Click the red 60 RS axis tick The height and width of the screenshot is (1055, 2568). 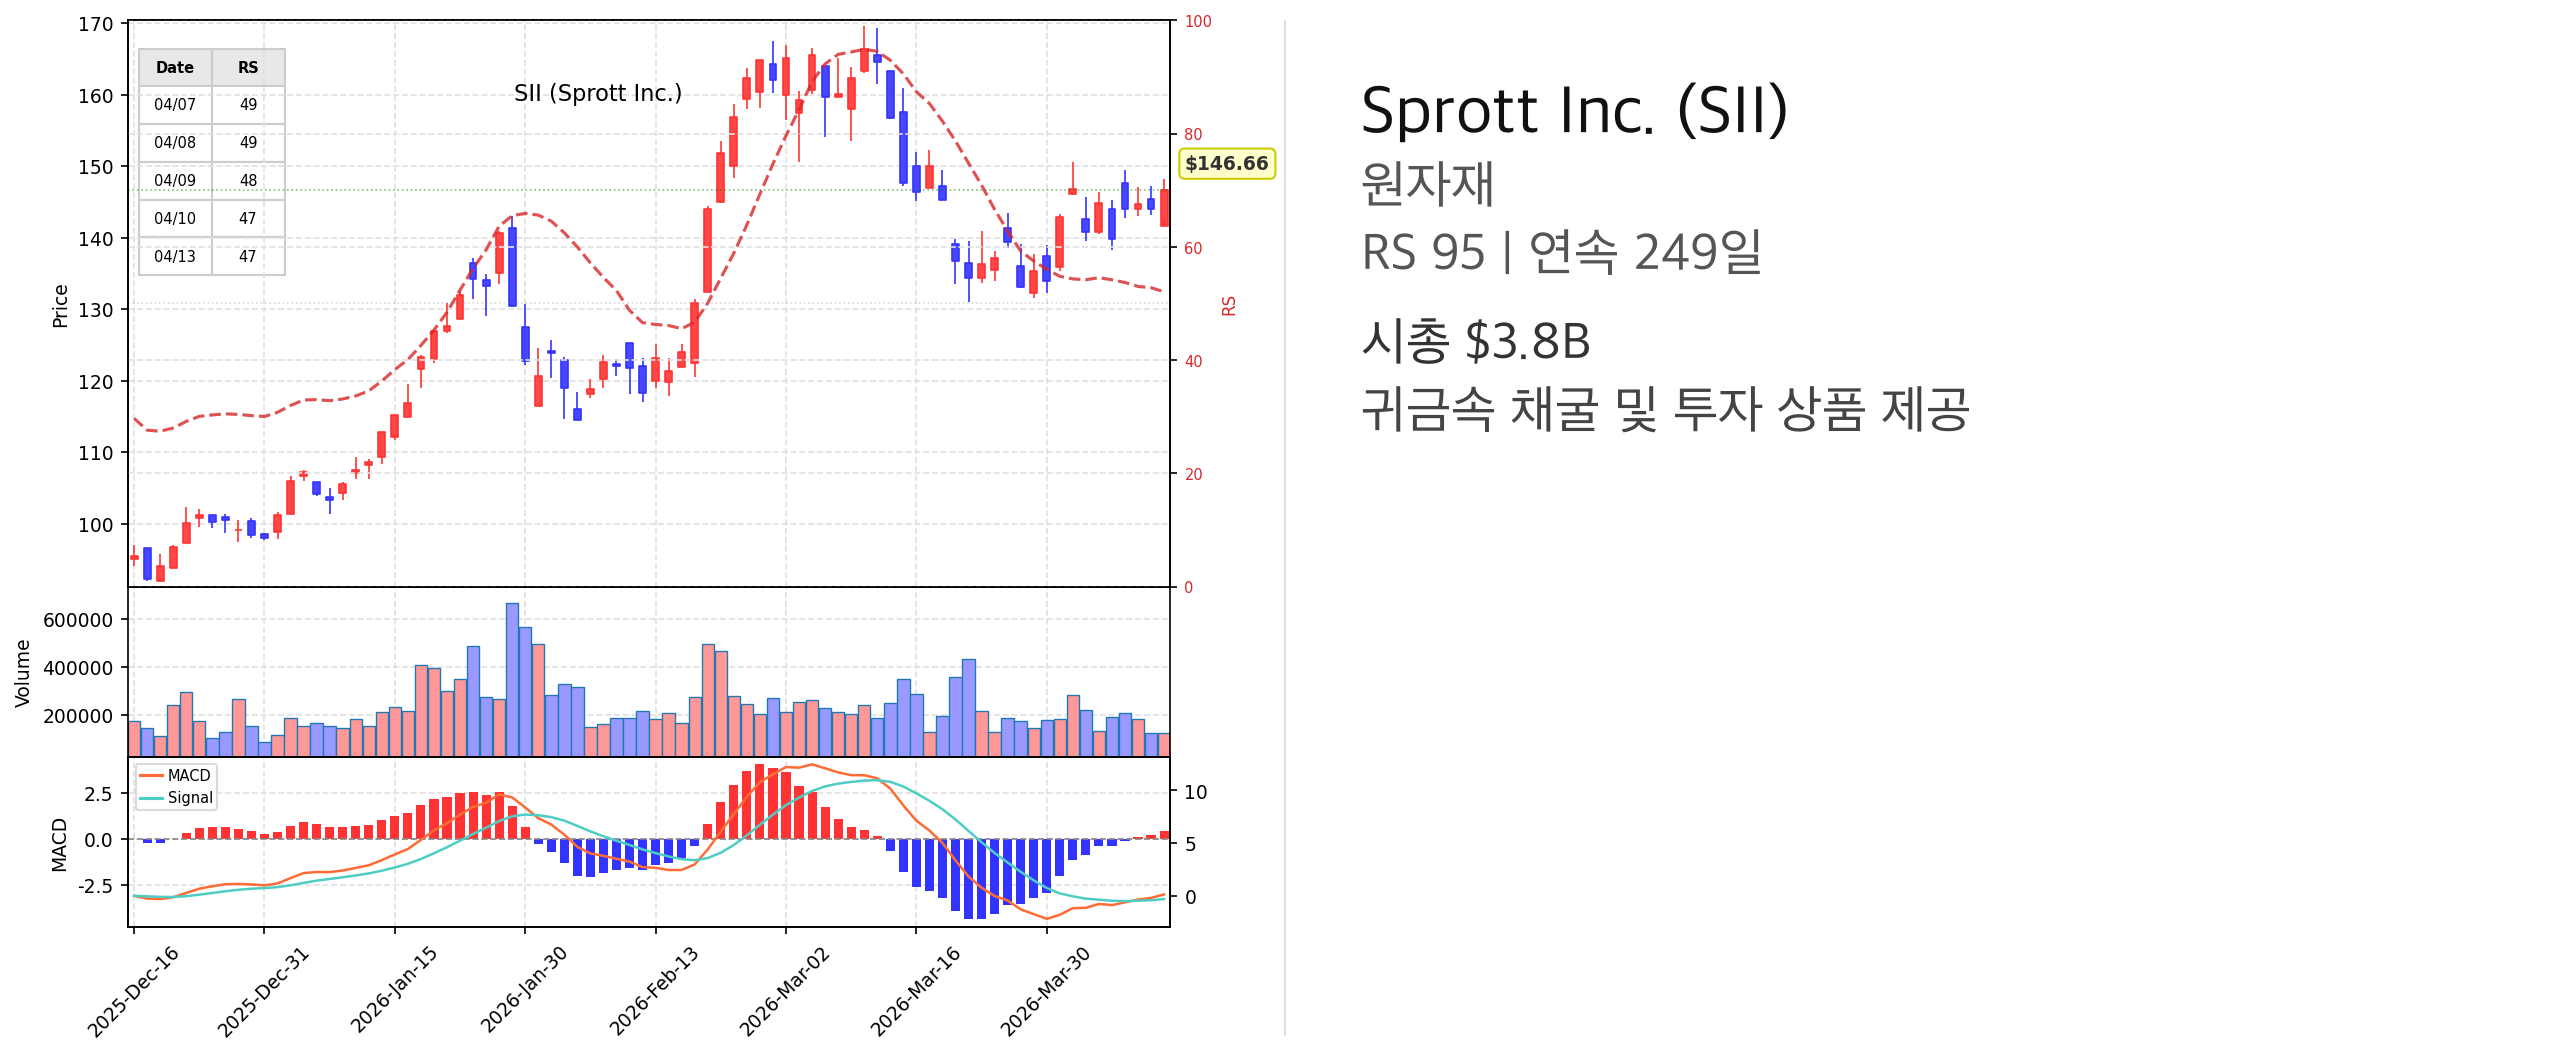[x=1193, y=248]
